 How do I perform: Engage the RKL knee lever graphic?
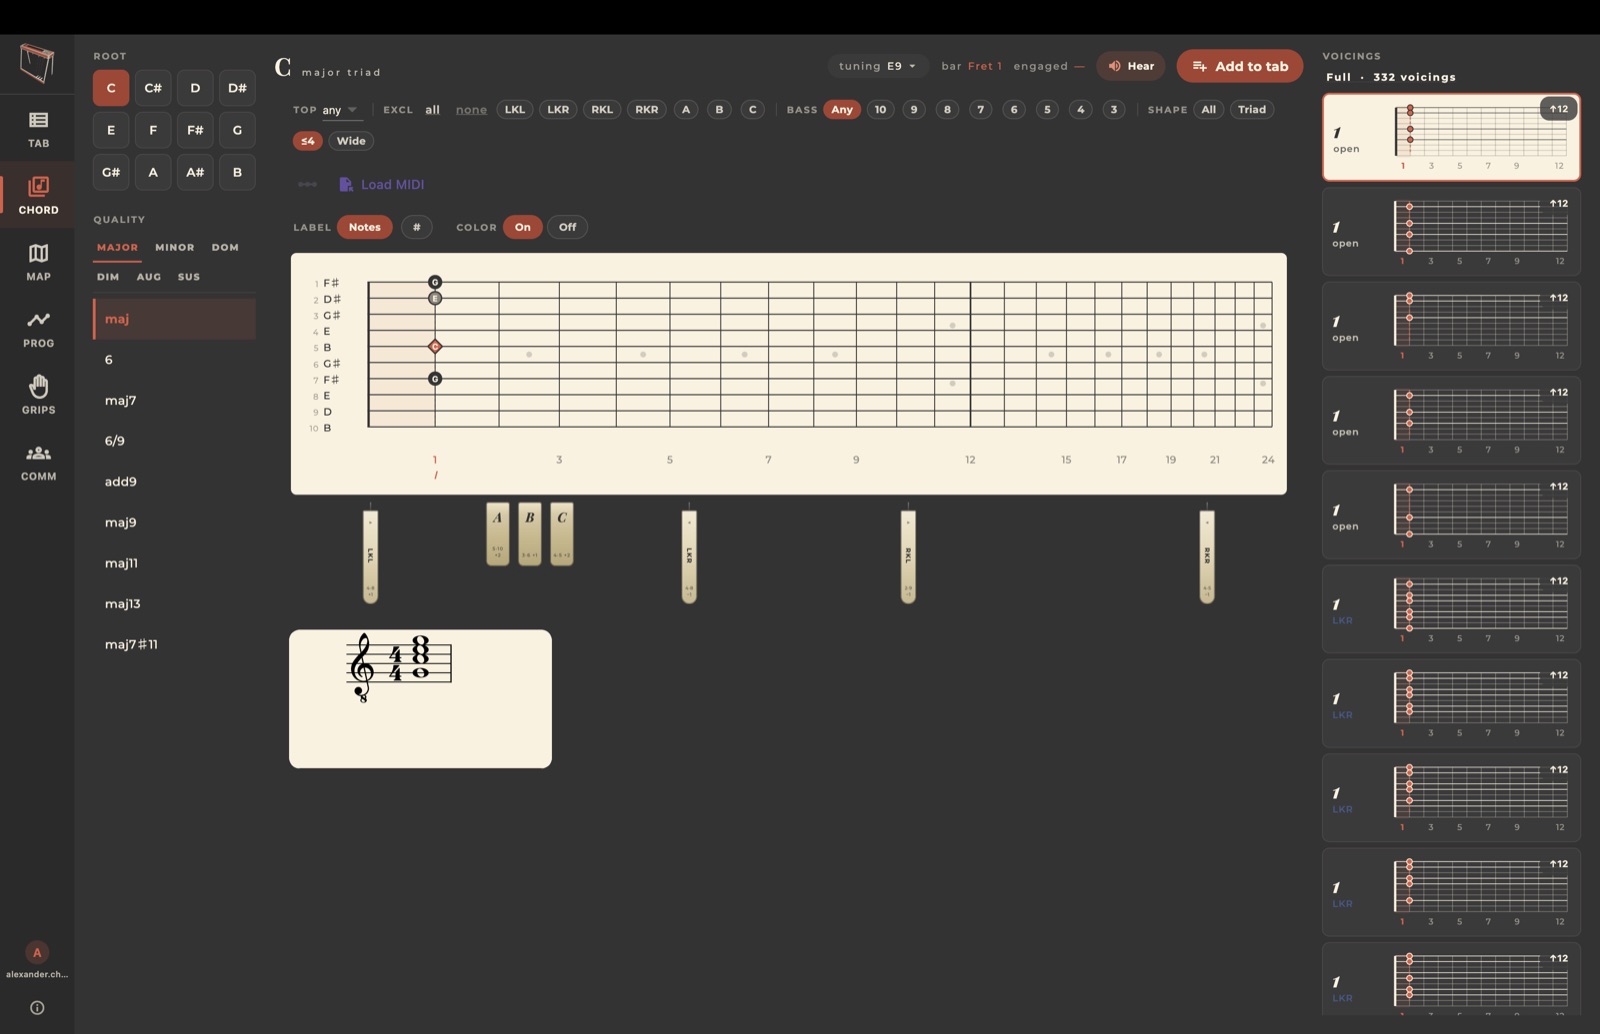point(908,556)
